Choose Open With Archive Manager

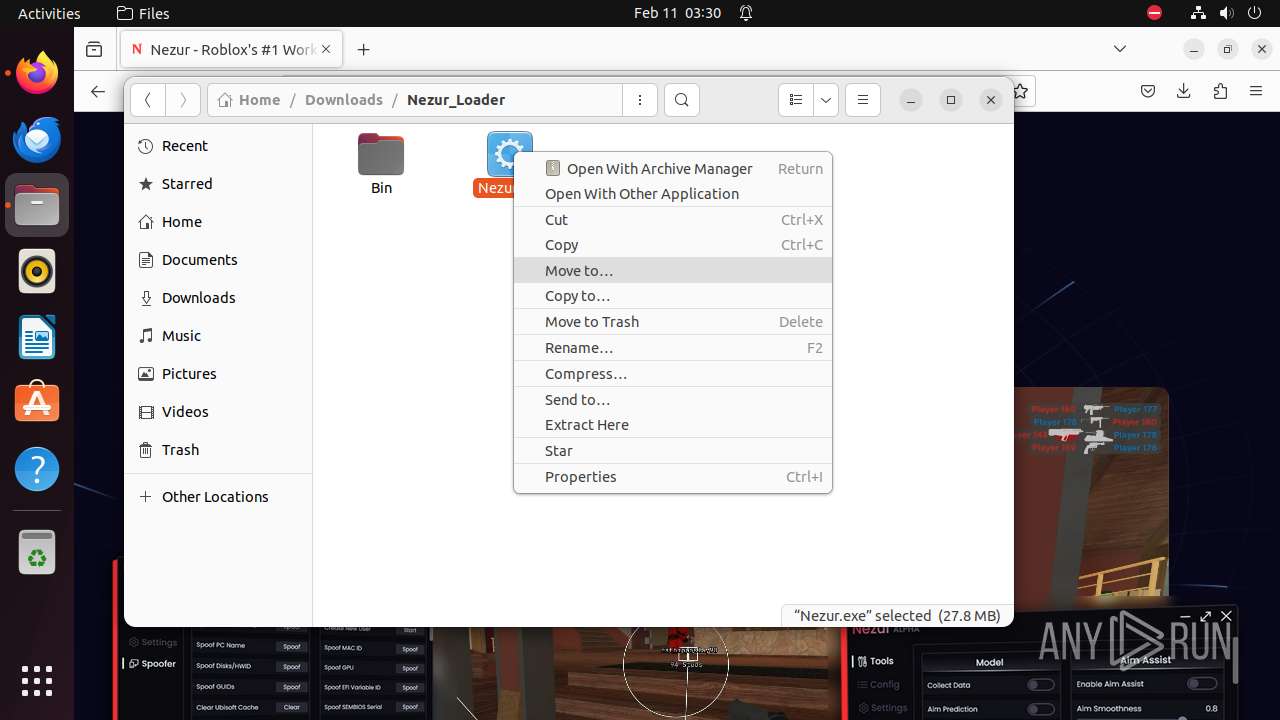(x=673, y=168)
